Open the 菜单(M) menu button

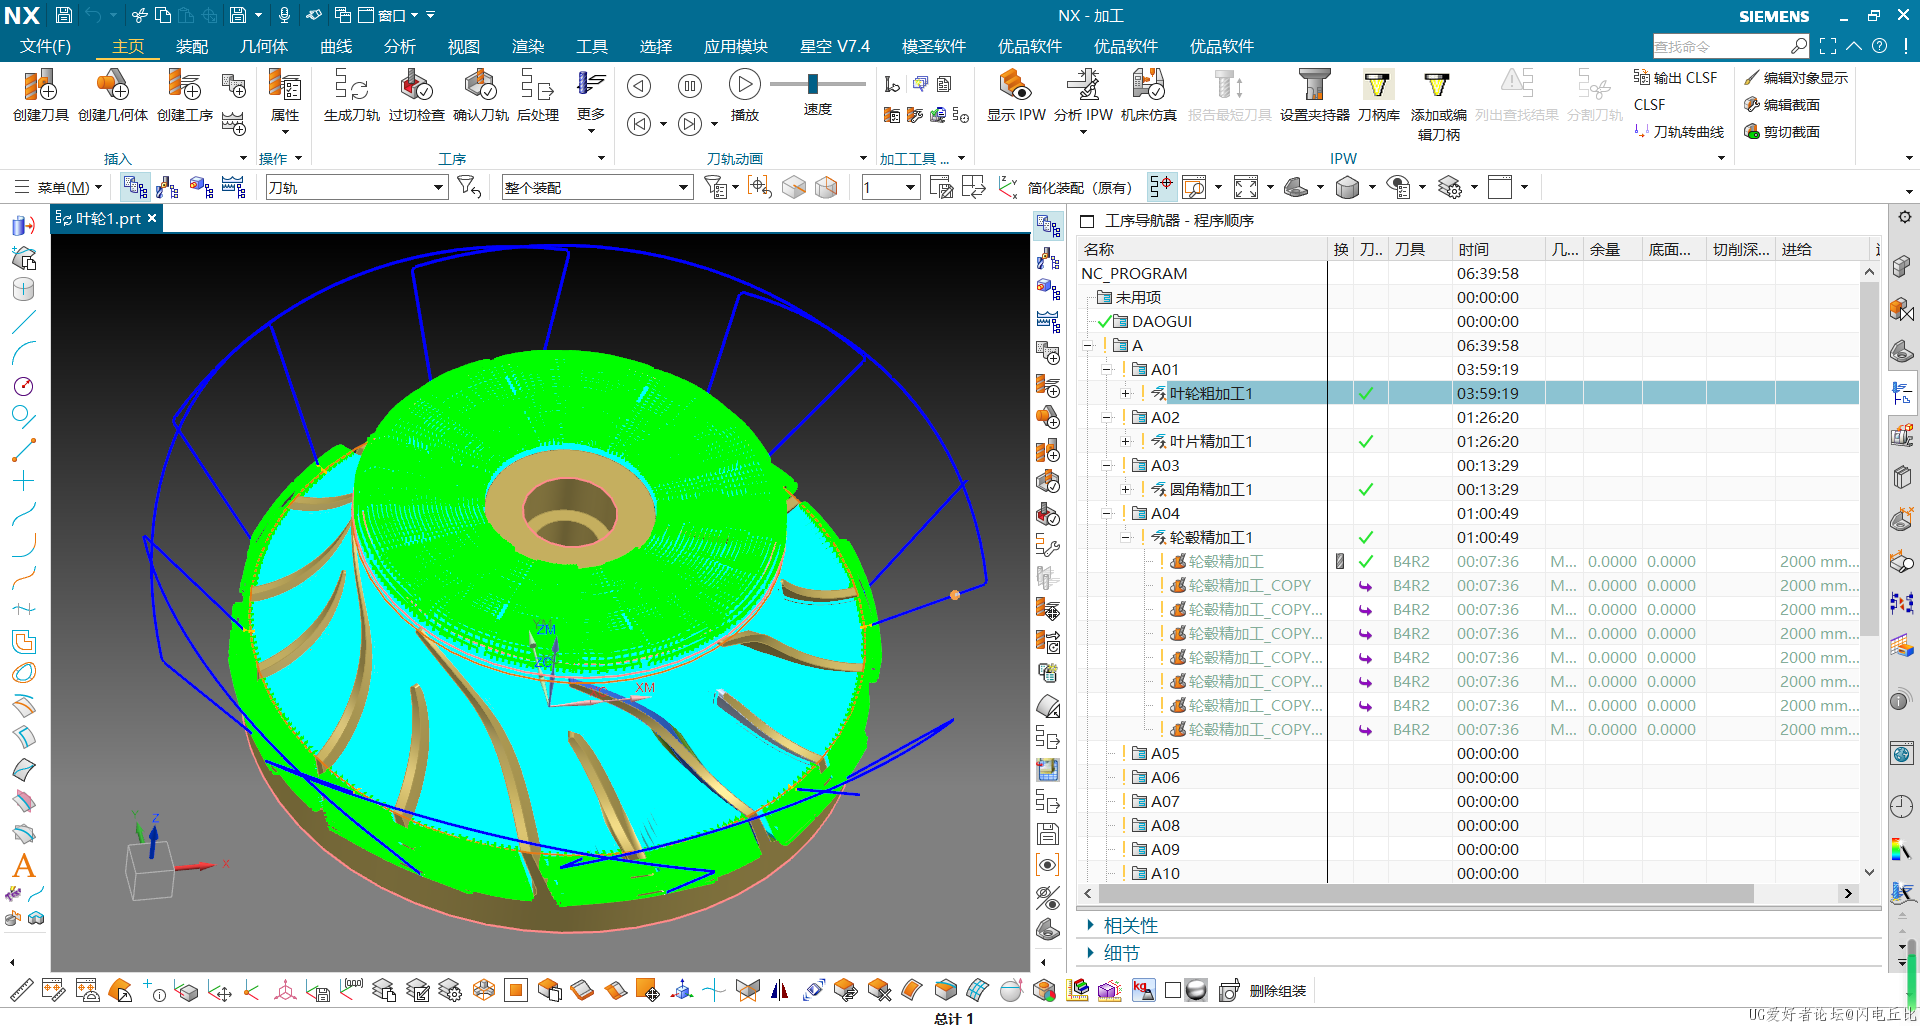pyautogui.click(x=59, y=187)
